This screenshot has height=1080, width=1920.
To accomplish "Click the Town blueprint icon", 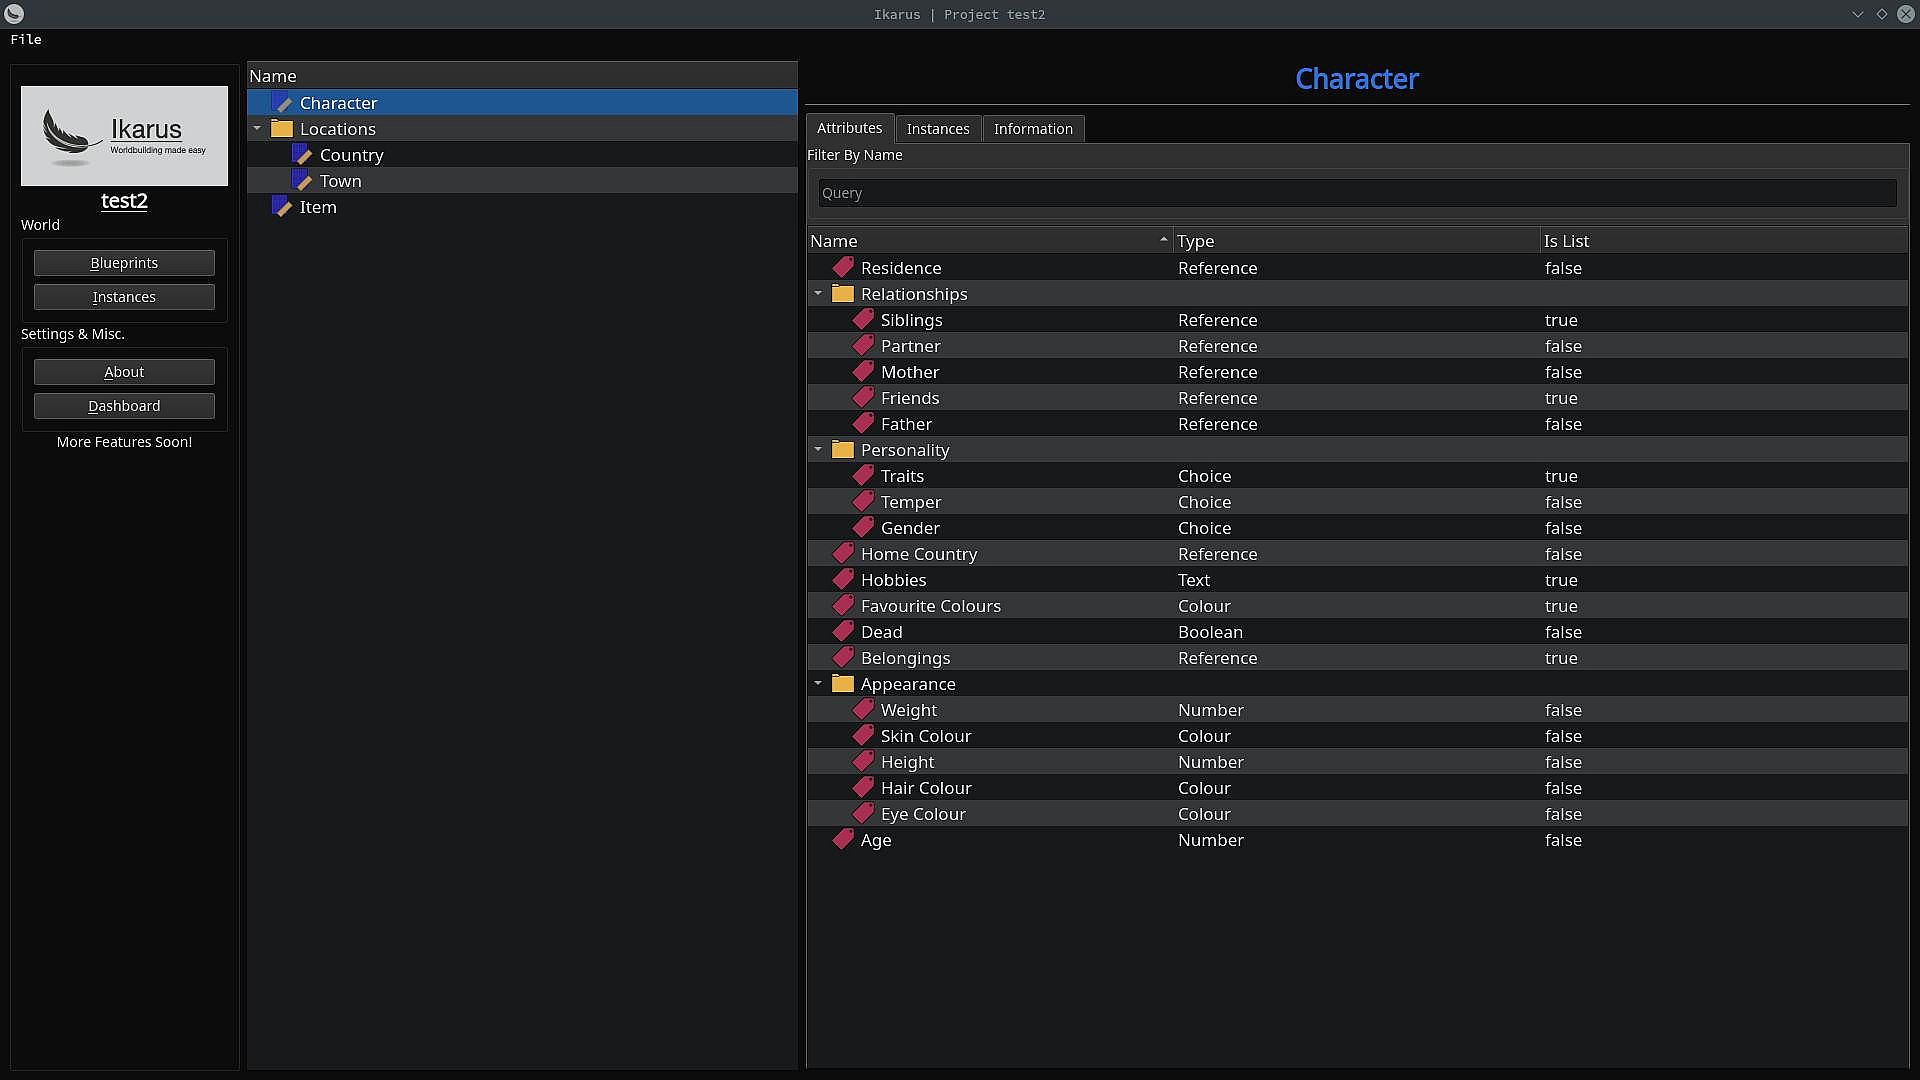I will click(x=302, y=181).
